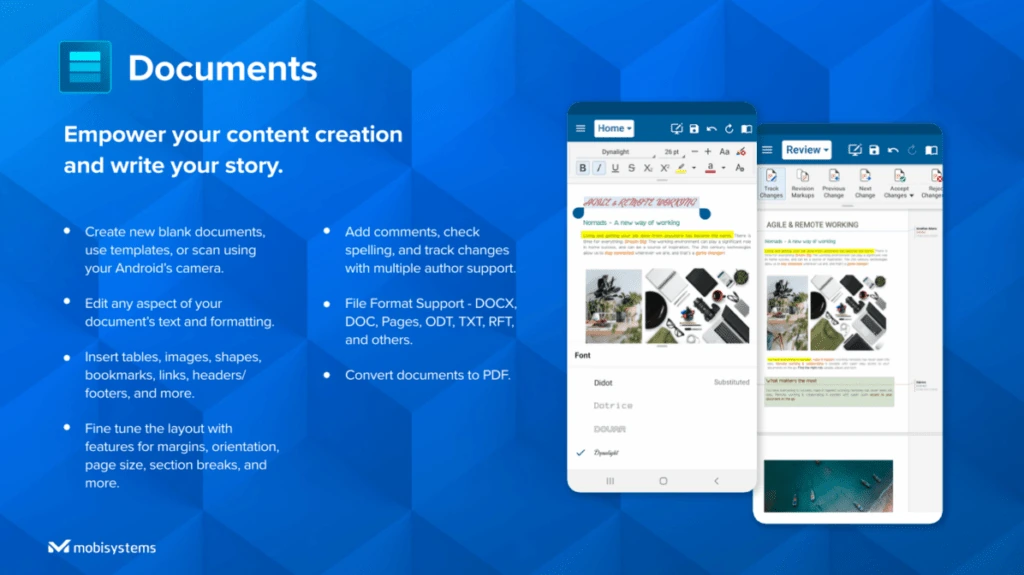Click the Documents app icon
The height and width of the screenshot is (575, 1024).
click(x=85, y=67)
